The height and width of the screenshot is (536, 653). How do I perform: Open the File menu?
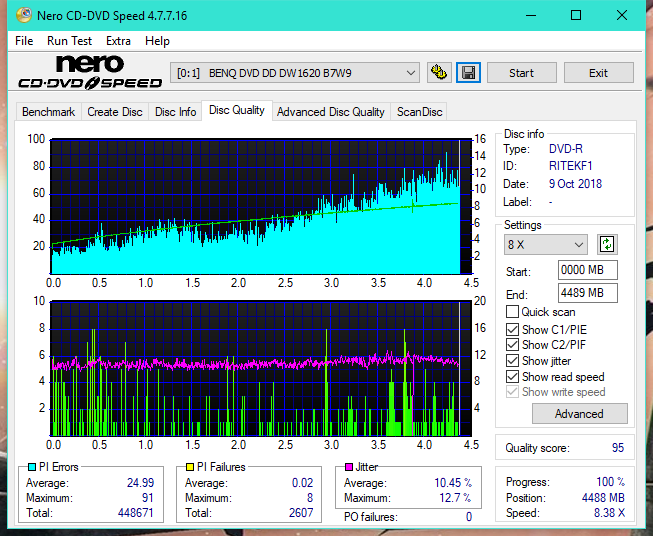tap(24, 41)
